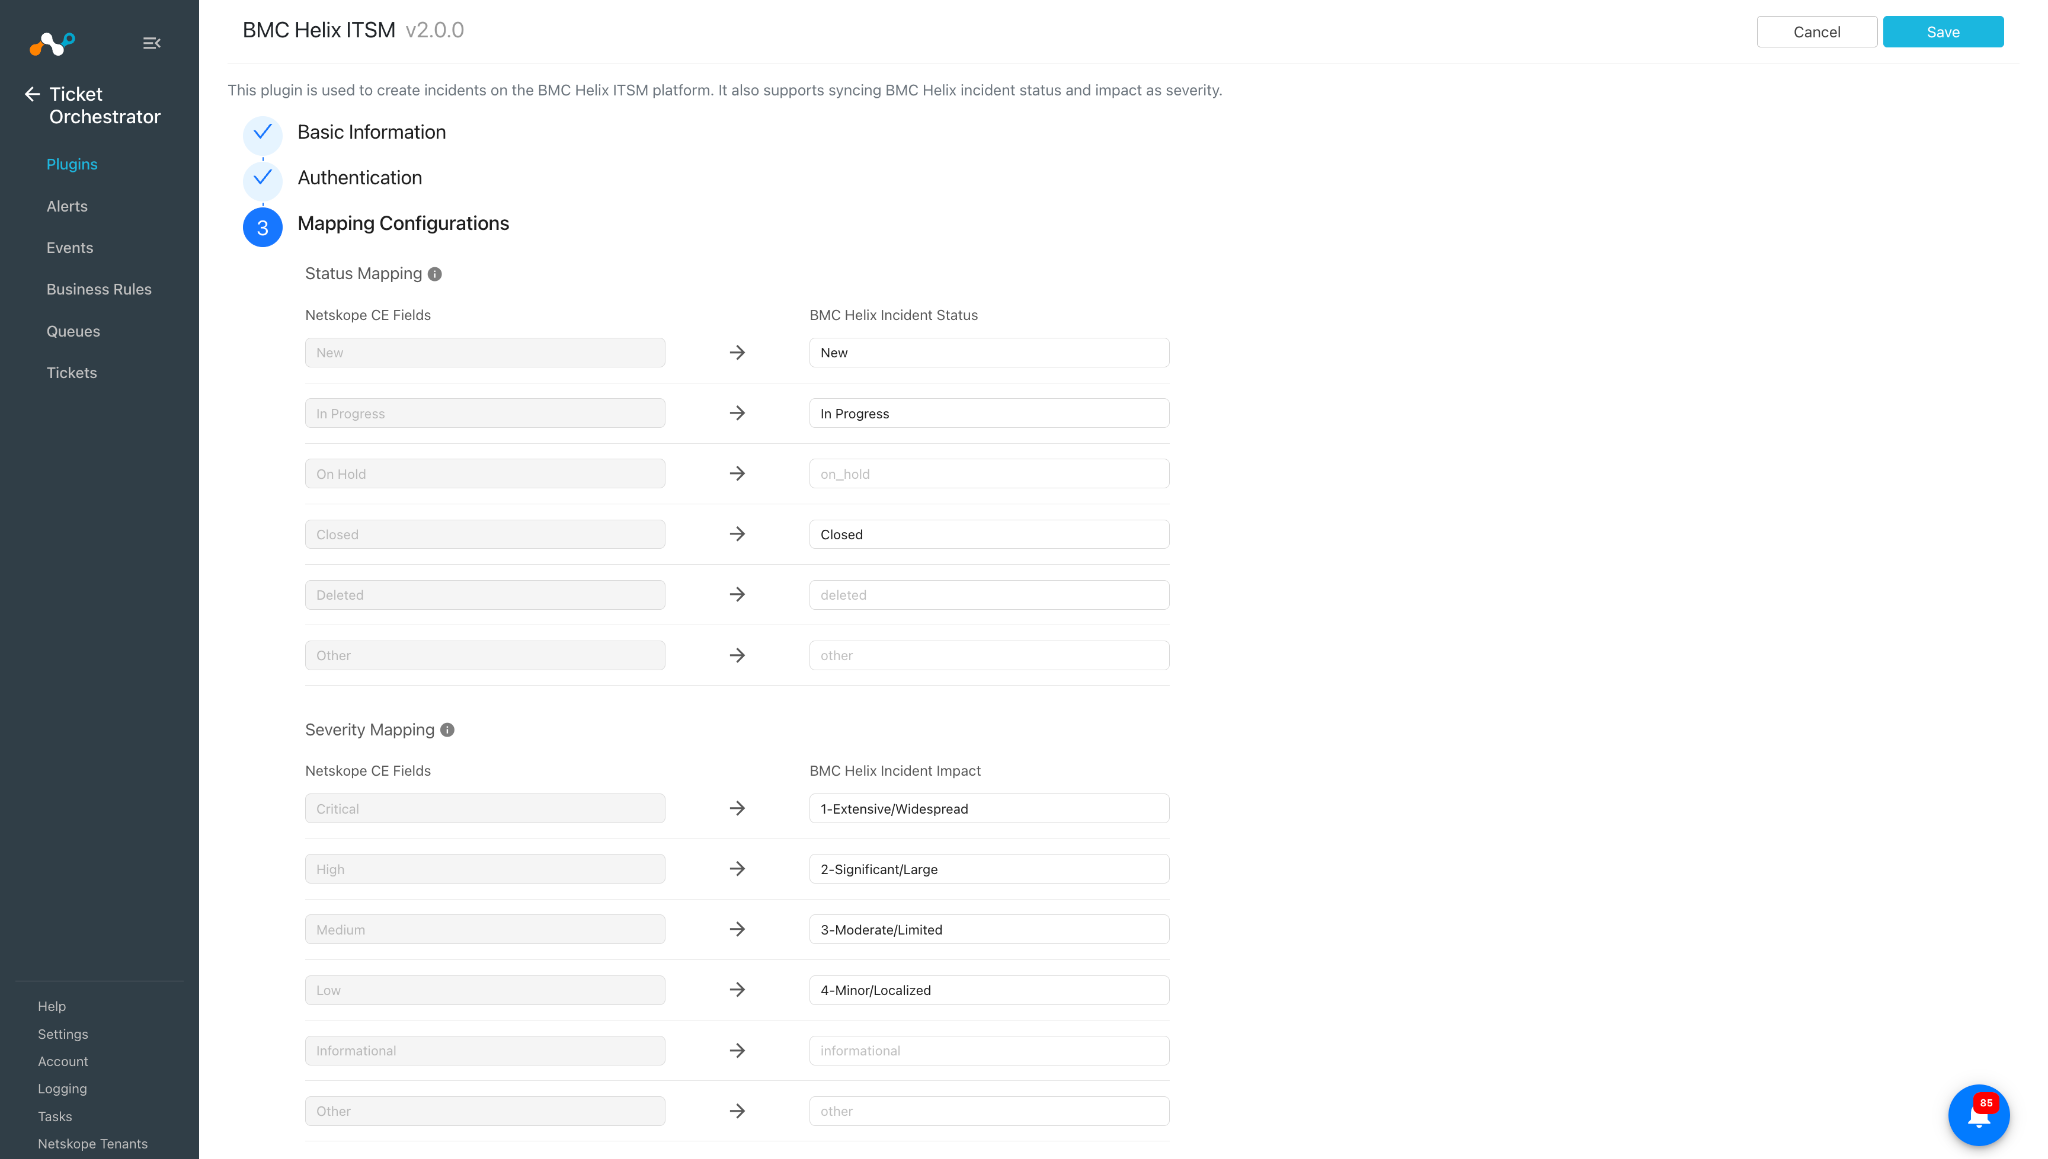
Task: Open Queues in the sidebar
Action: pyautogui.click(x=73, y=331)
